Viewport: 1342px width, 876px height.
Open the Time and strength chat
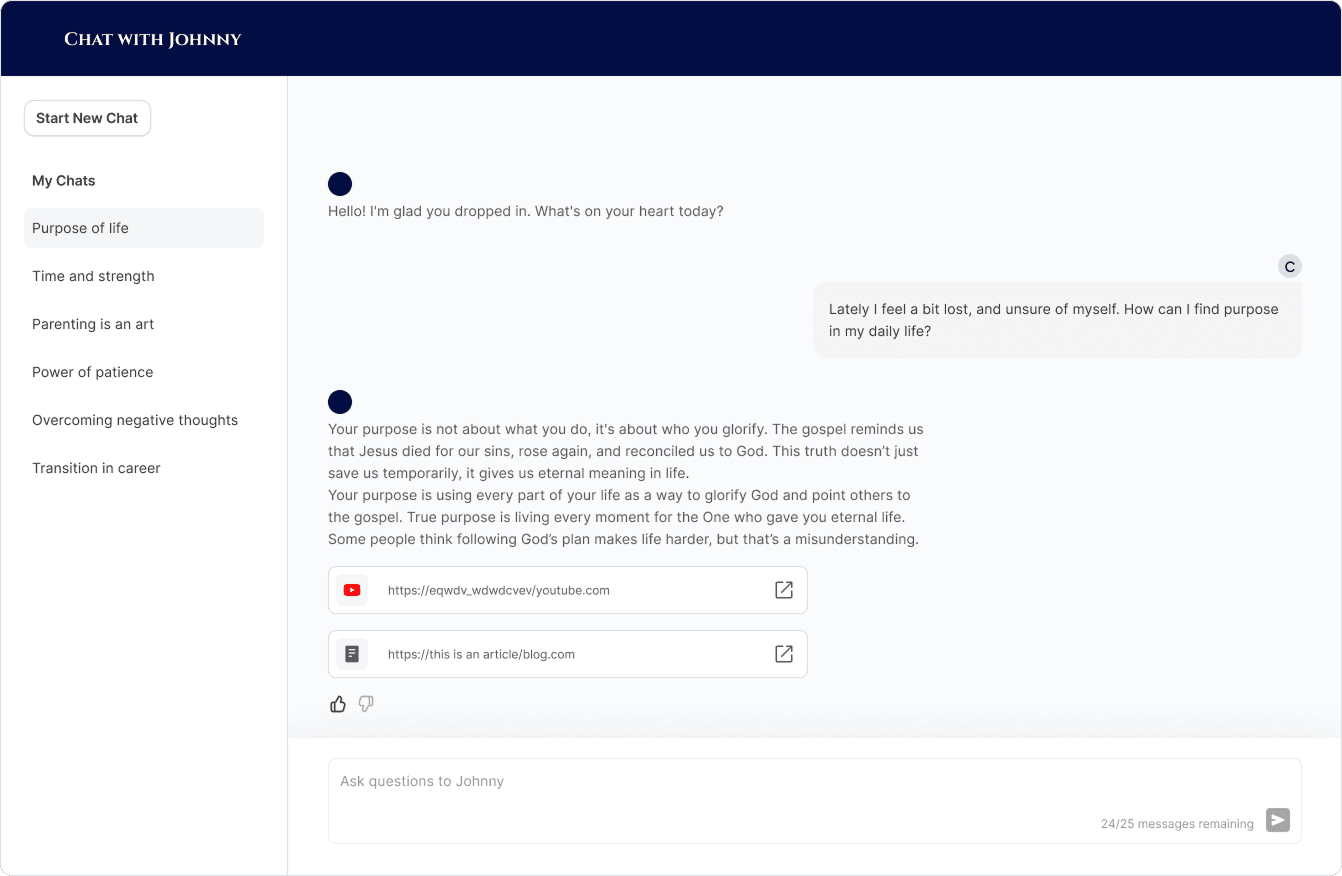pyautogui.click(x=144, y=276)
